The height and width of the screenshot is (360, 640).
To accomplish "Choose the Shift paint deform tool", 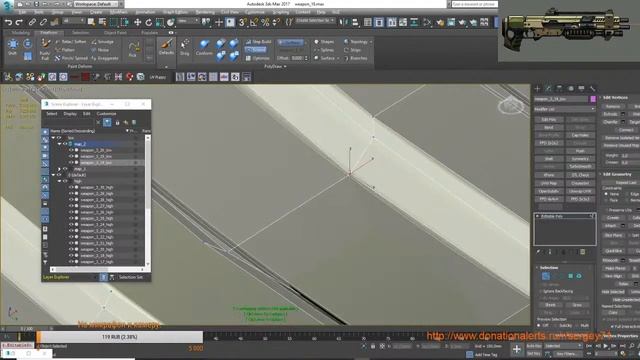I will point(13,47).
